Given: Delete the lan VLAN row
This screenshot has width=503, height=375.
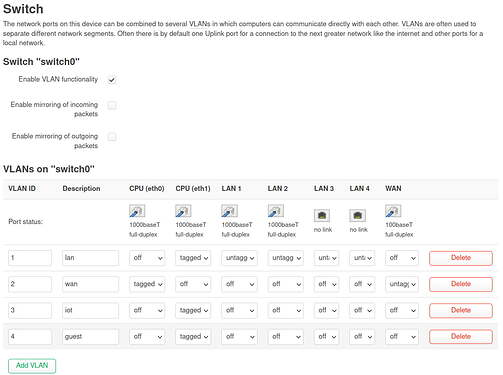Looking at the screenshot, I should pyautogui.click(x=461, y=258).
